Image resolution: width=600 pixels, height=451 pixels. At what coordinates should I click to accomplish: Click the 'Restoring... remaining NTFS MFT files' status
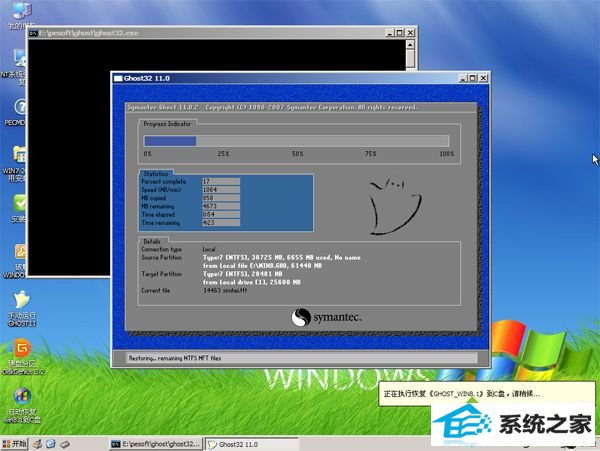174,358
